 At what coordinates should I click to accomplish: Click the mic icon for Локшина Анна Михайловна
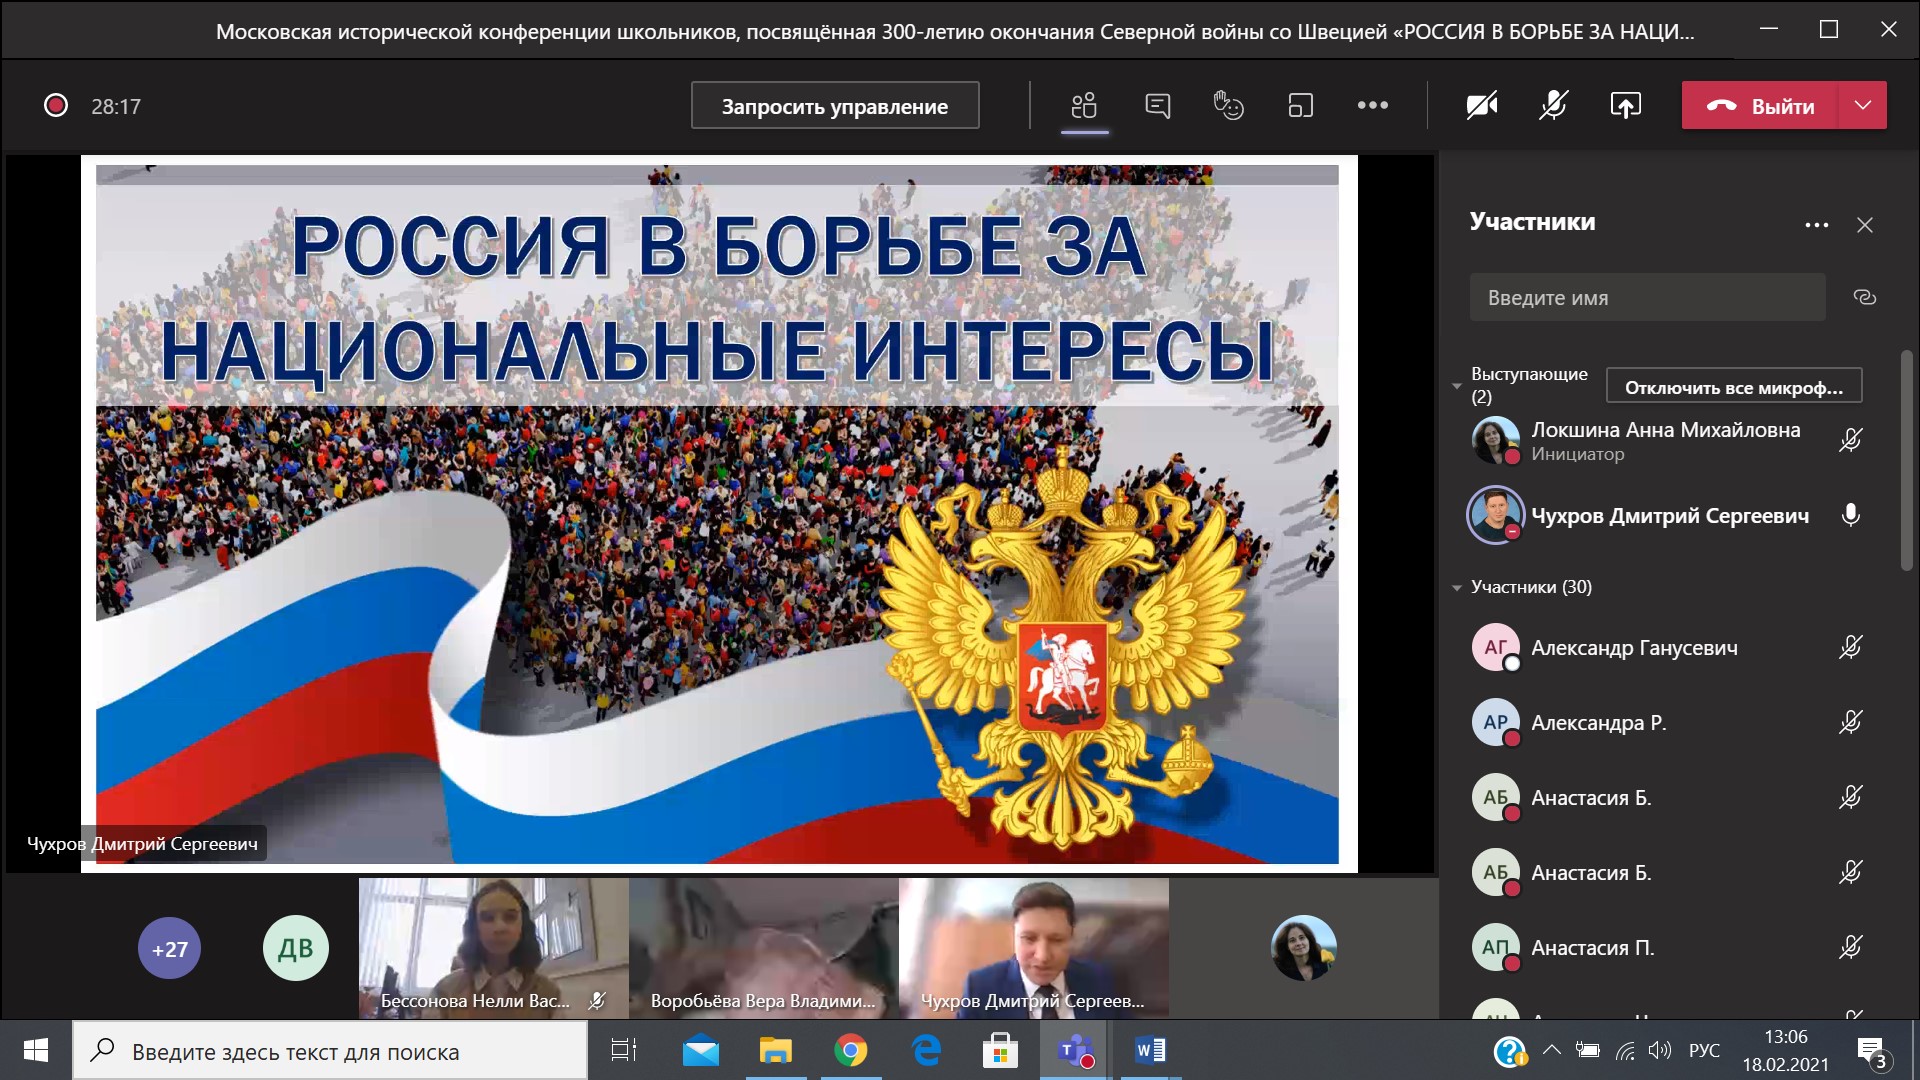pos(1851,440)
